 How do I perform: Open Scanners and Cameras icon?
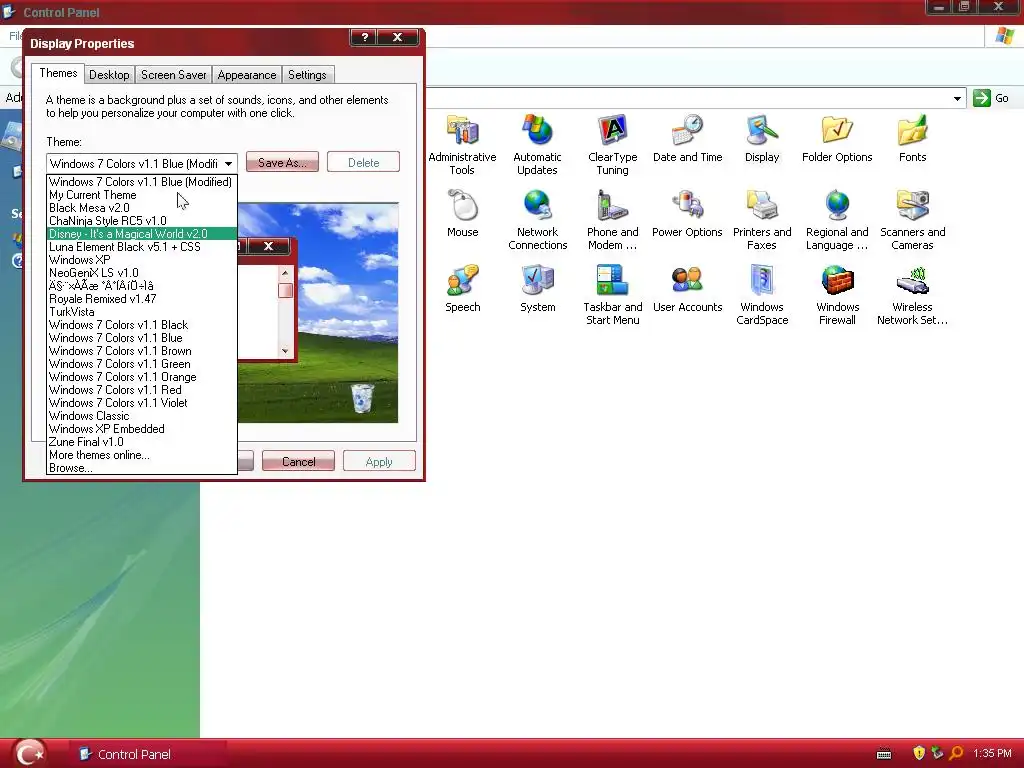point(912,205)
